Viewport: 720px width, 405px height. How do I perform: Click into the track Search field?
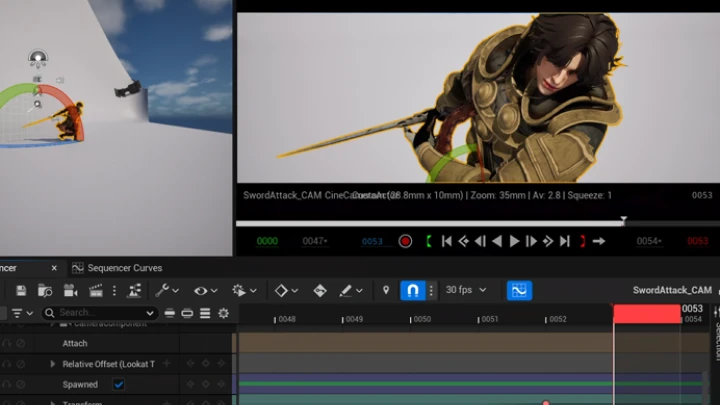pos(100,313)
